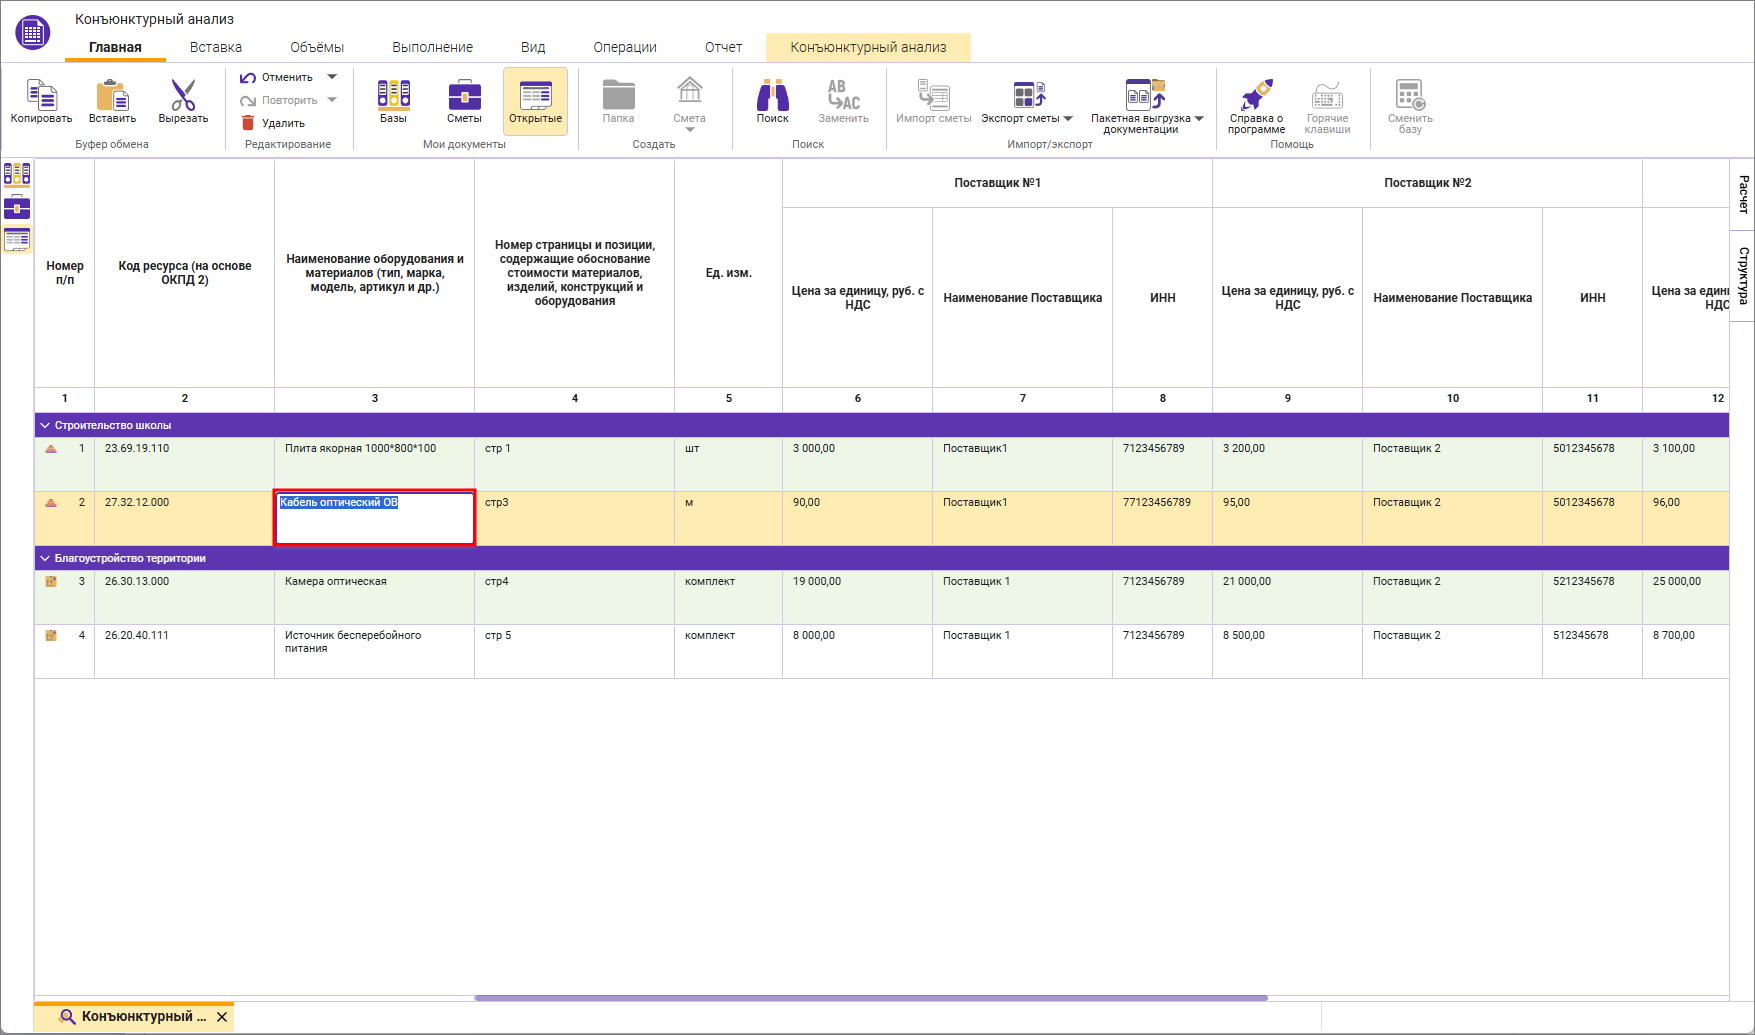1755x1035 pixels.
Task: Open the Отменить dropdown arrow
Action: 332,77
